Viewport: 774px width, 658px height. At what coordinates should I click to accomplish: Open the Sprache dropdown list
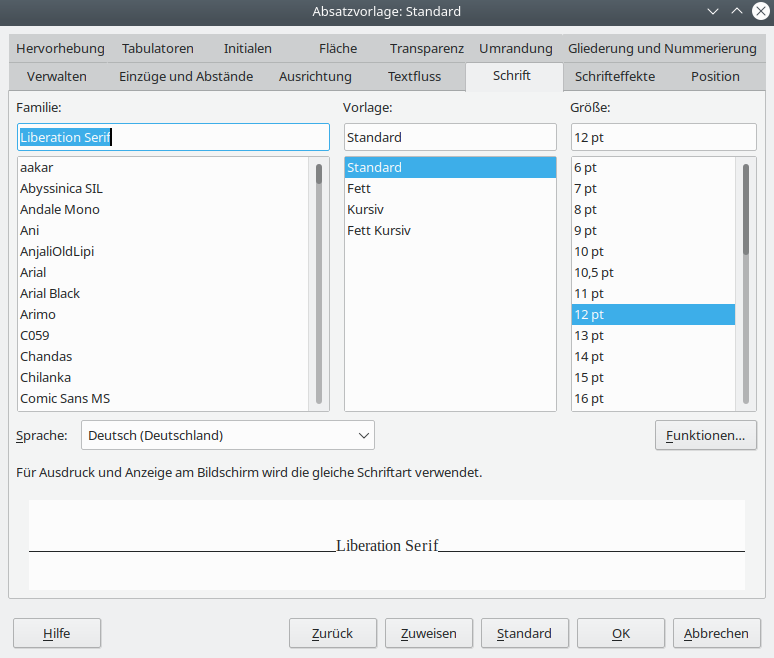click(227, 435)
